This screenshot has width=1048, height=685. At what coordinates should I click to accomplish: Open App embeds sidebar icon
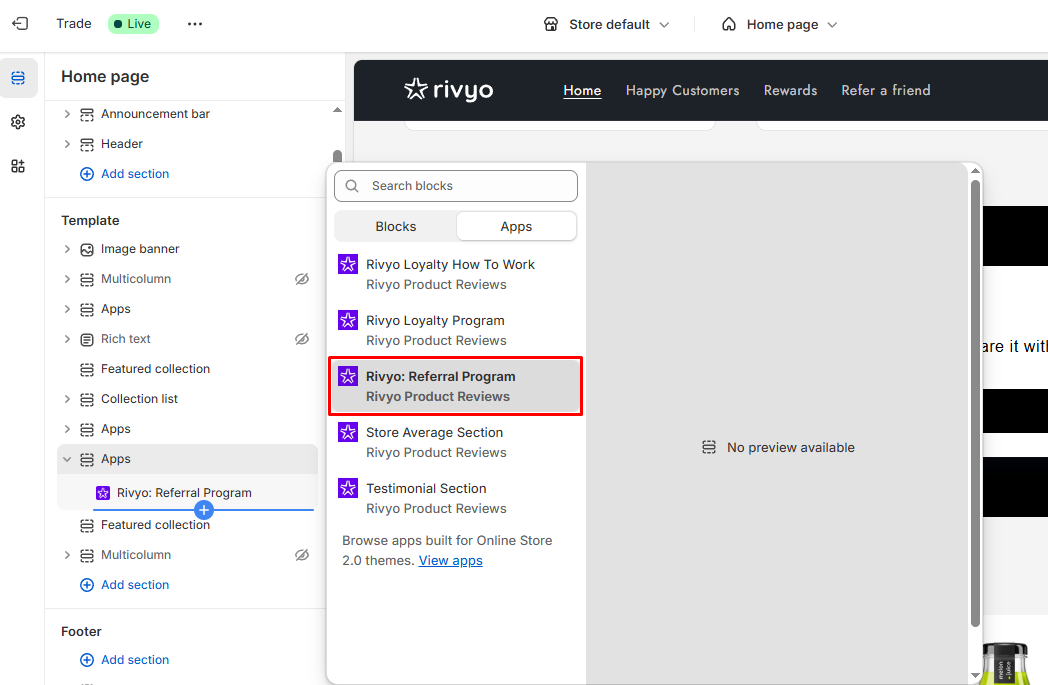pos(18,166)
